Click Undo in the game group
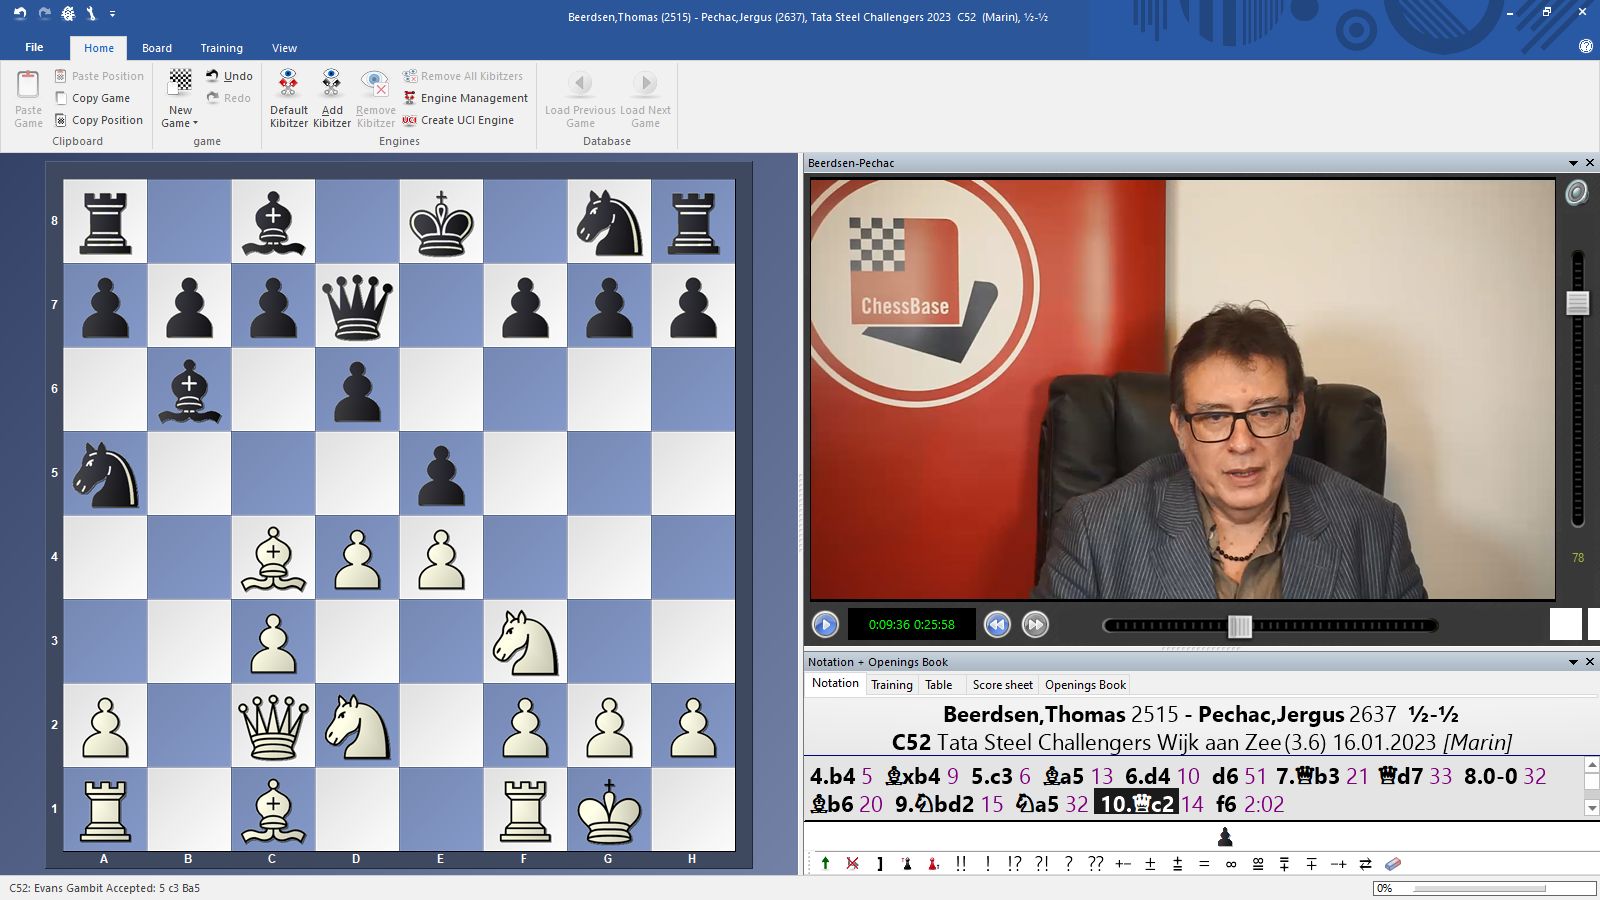The height and width of the screenshot is (900, 1600). (229, 76)
